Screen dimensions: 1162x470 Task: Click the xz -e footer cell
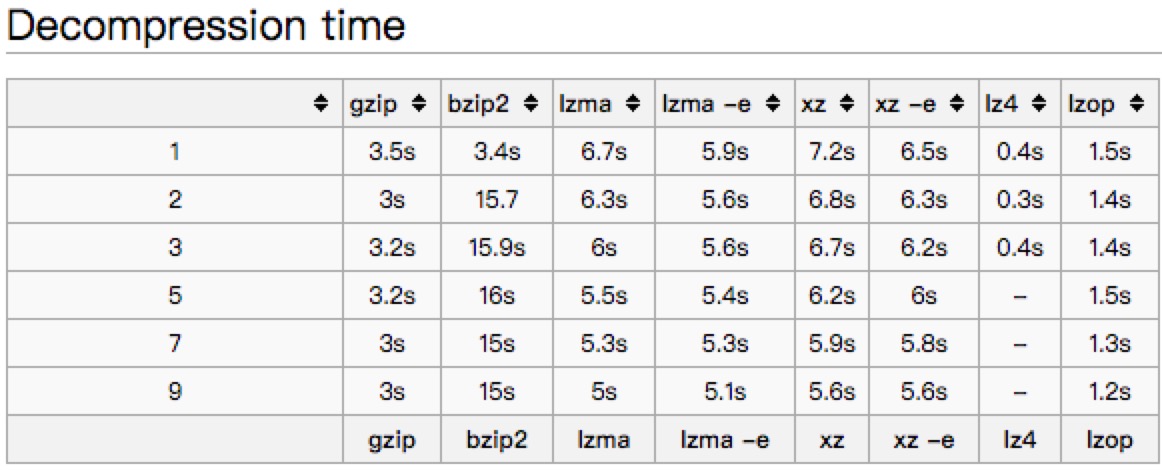point(922,440)
